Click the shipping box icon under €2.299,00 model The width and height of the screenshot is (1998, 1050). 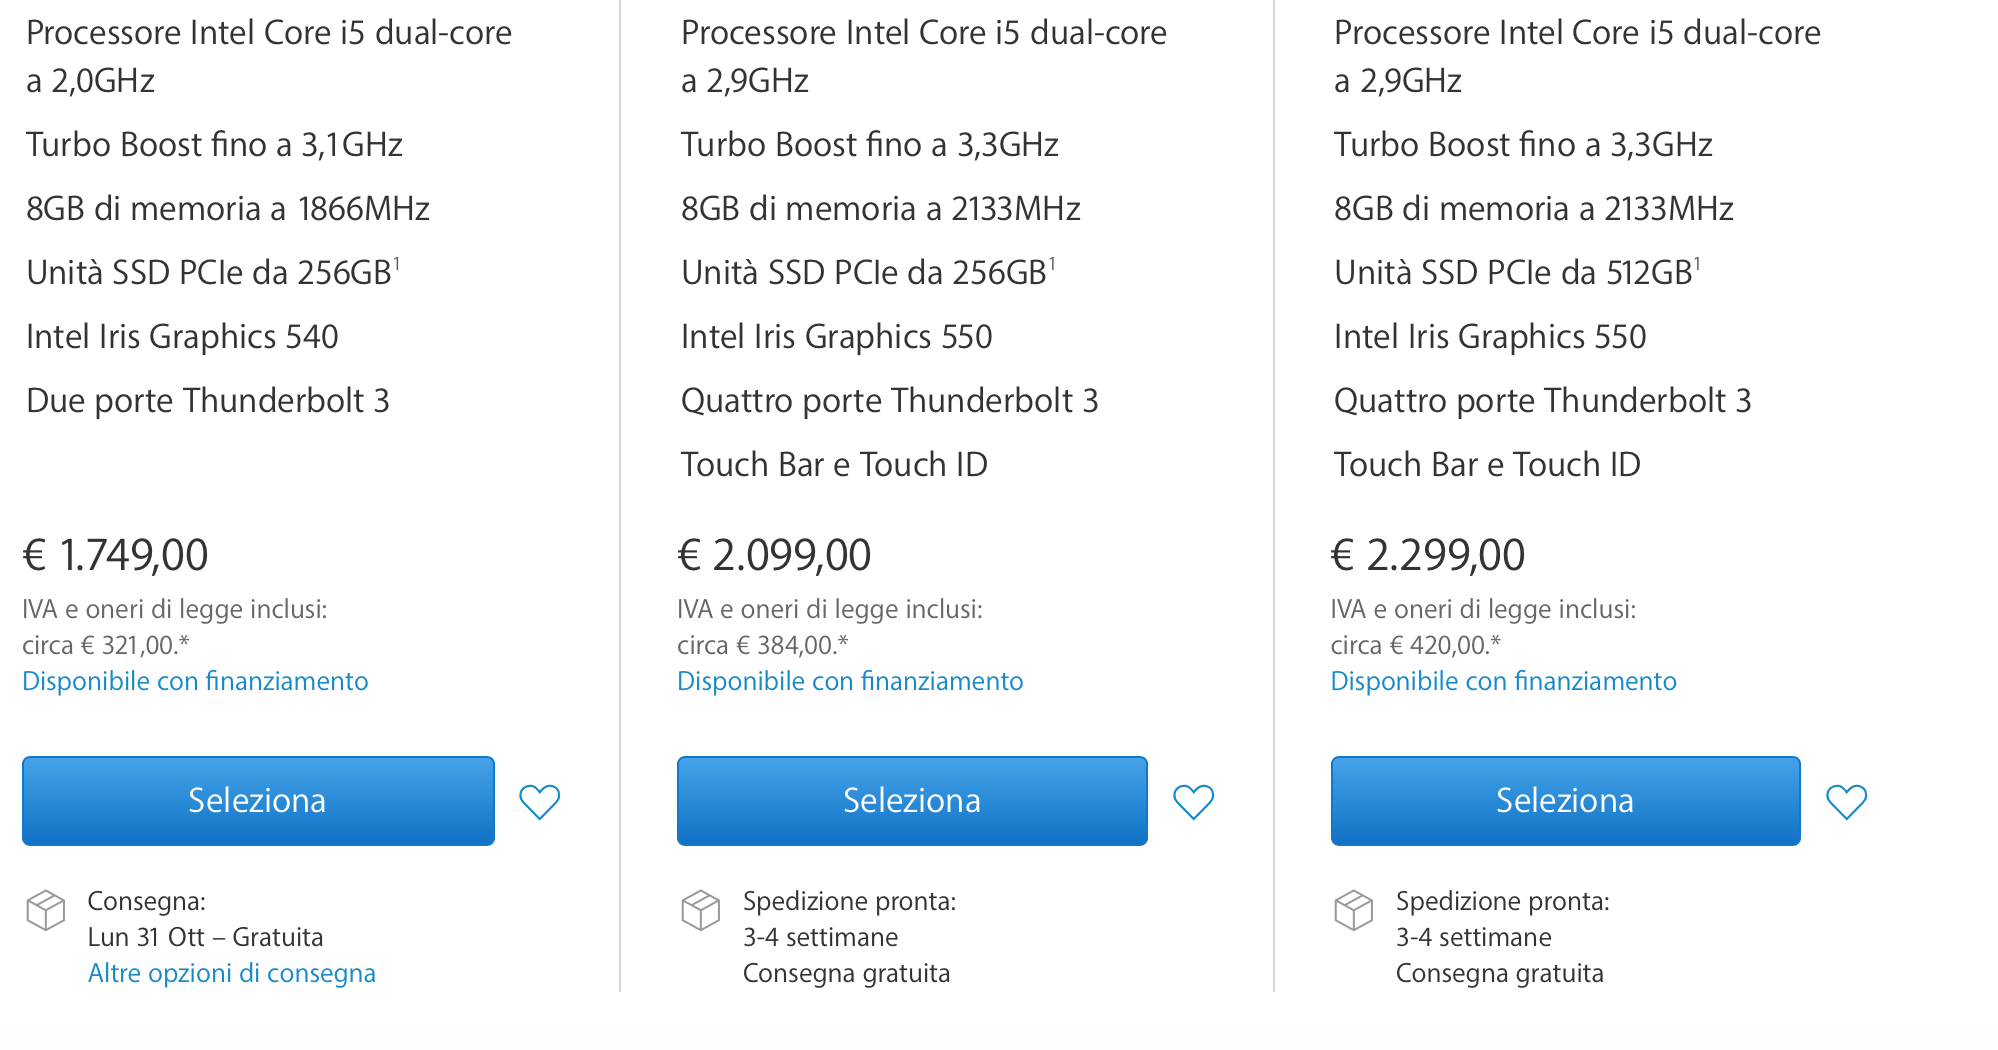coord(1353,910)
